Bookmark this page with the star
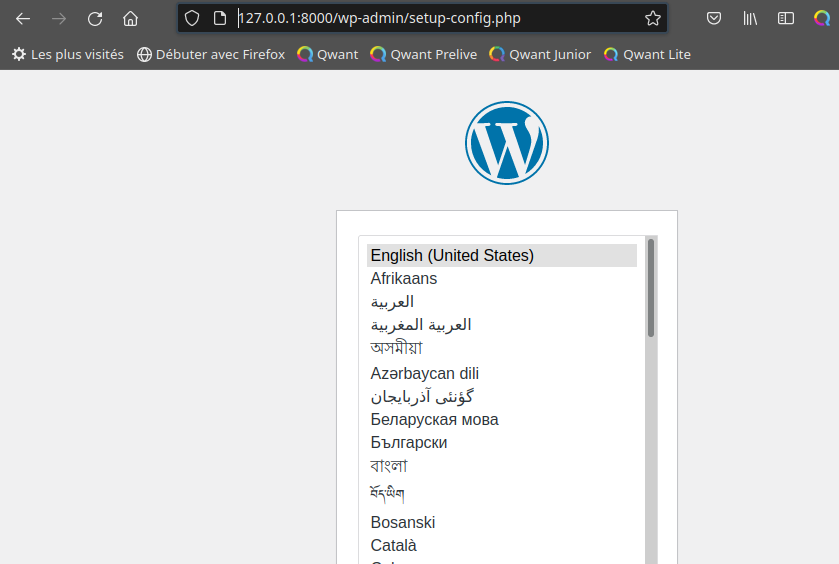 [x=652, y=18]
